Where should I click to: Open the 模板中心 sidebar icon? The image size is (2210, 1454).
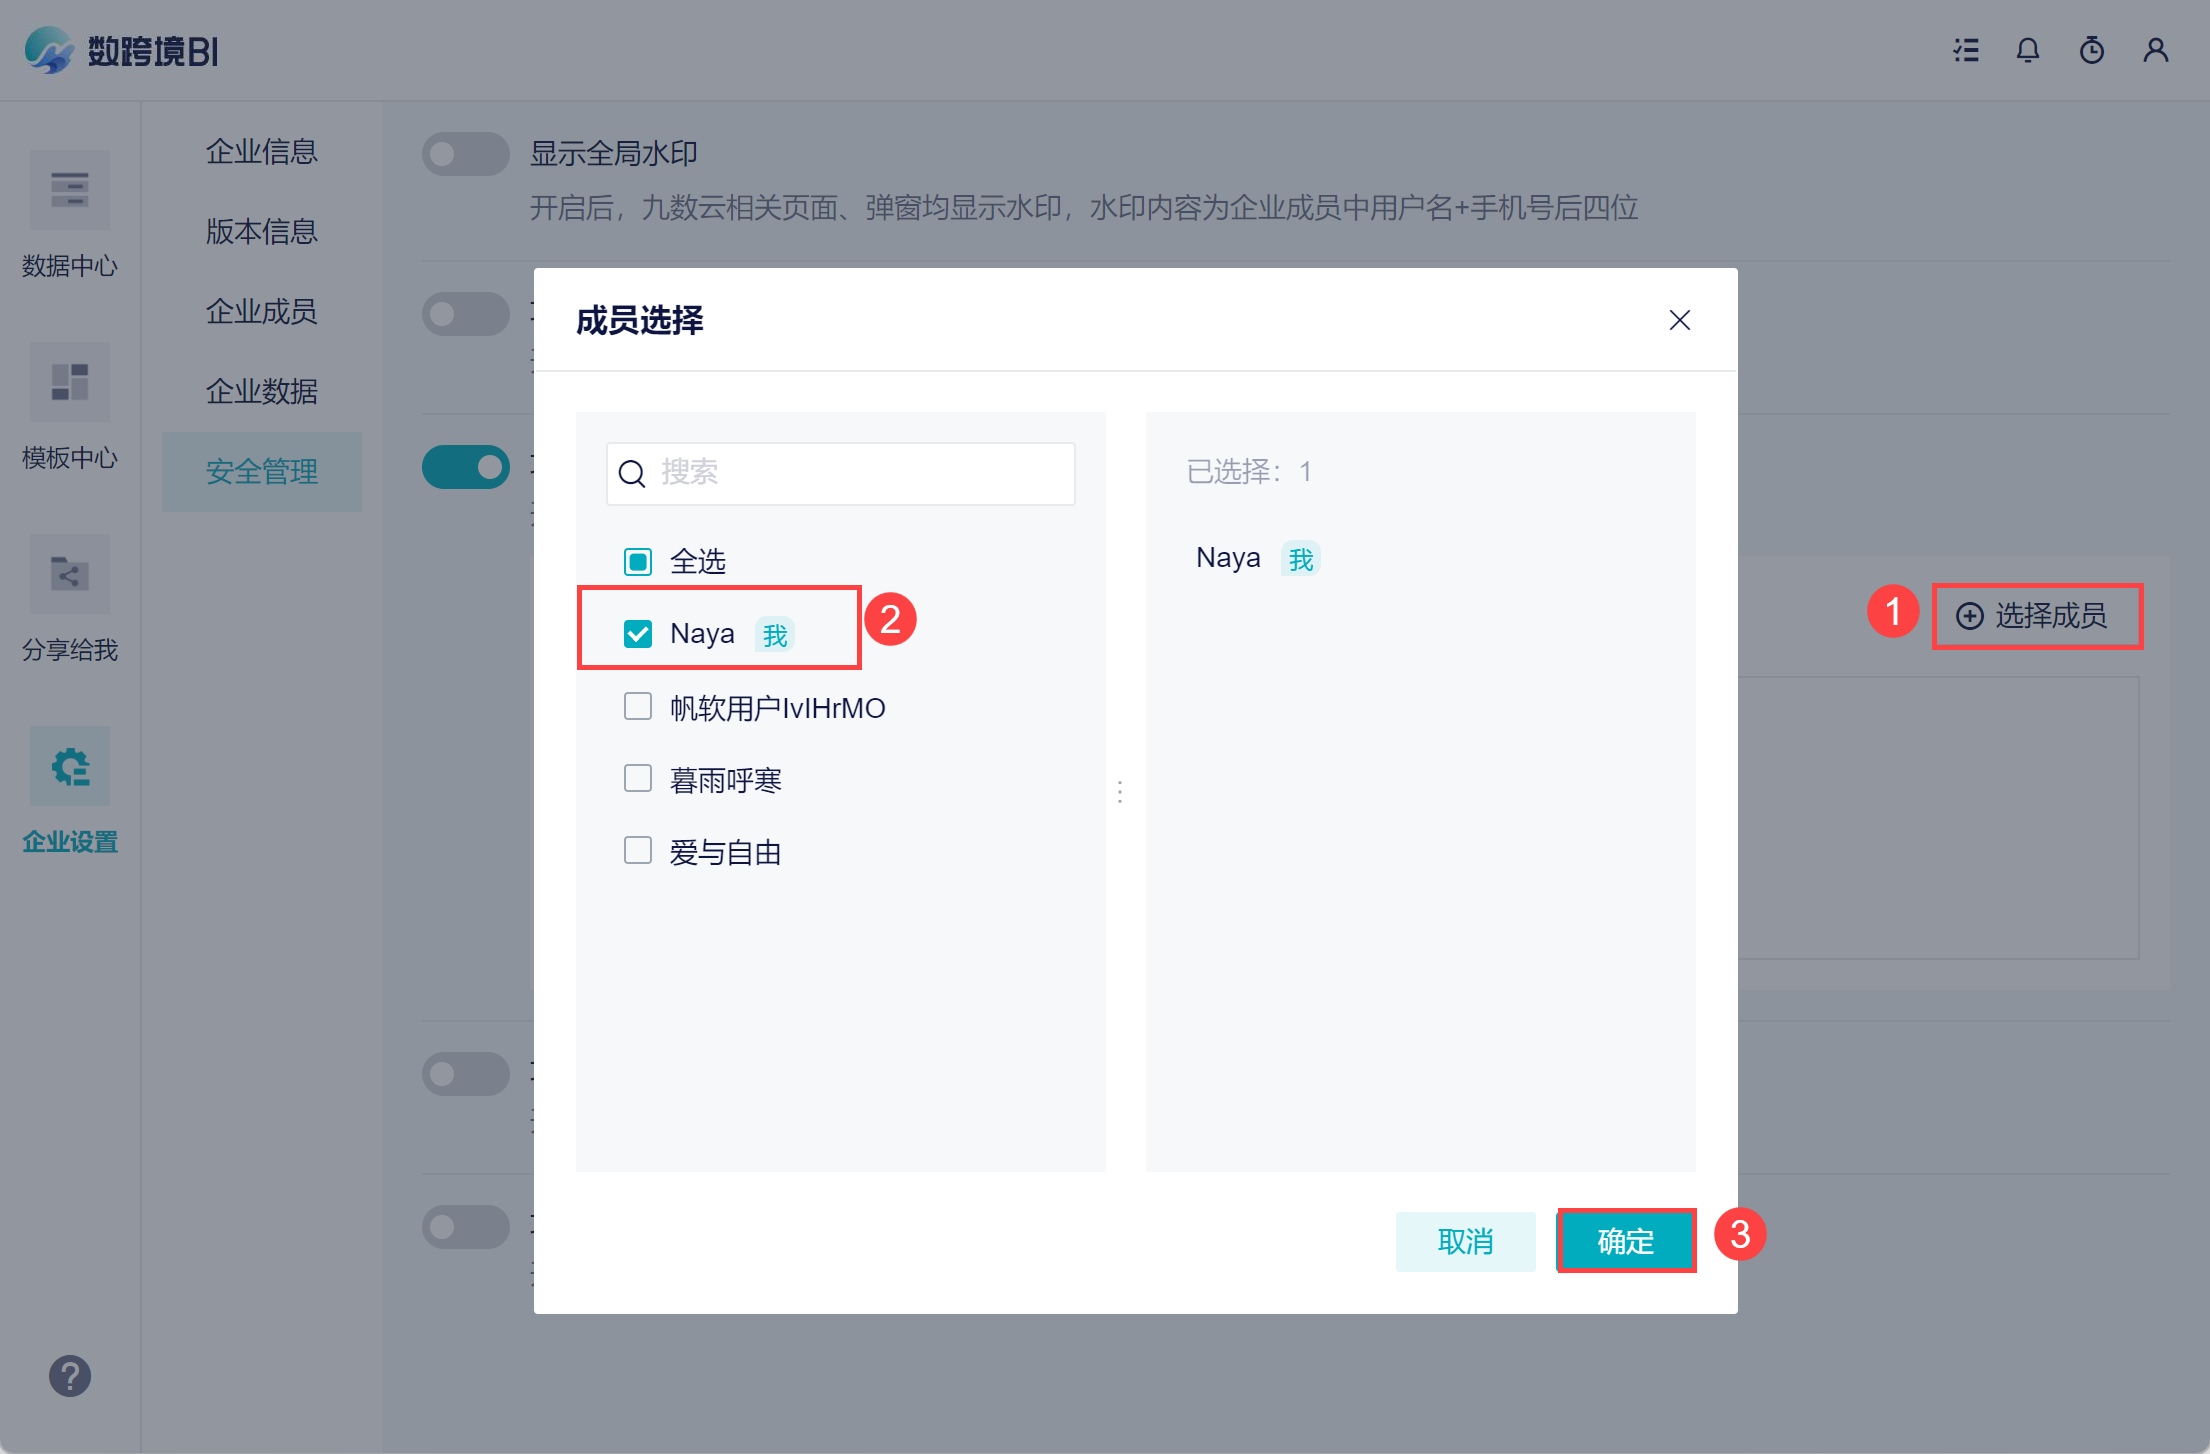point(70,382)
